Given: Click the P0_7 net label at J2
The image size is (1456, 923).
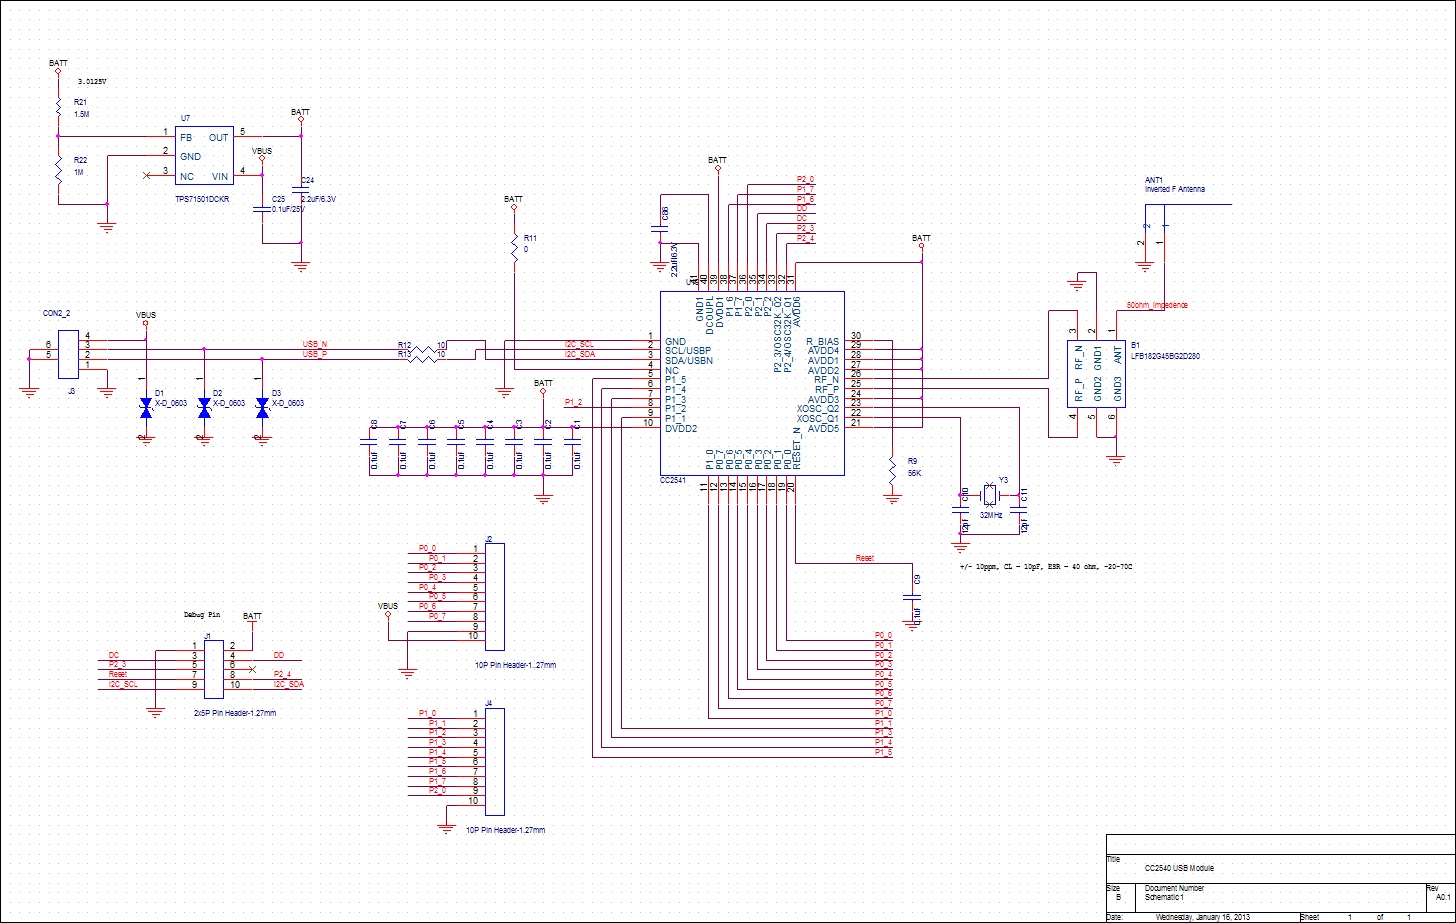Looking at the screenshot, I should click(436, 616).
